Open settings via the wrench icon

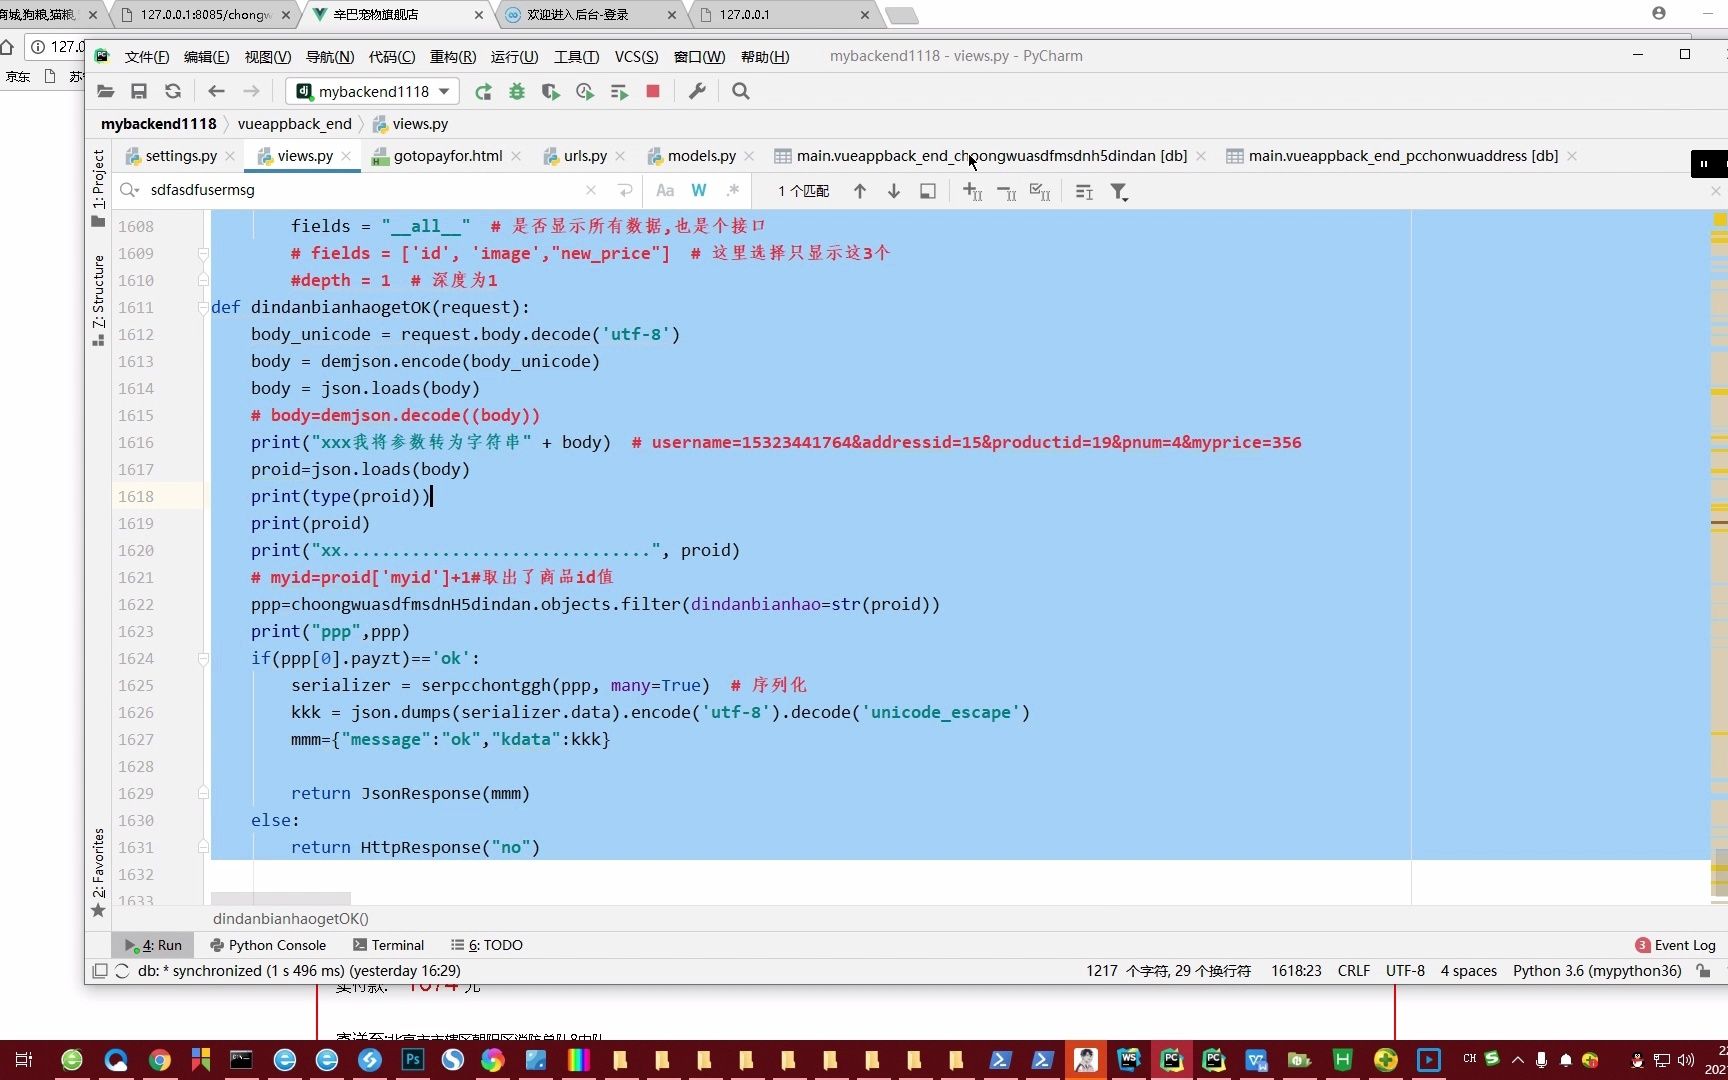[x=697, y=91]
